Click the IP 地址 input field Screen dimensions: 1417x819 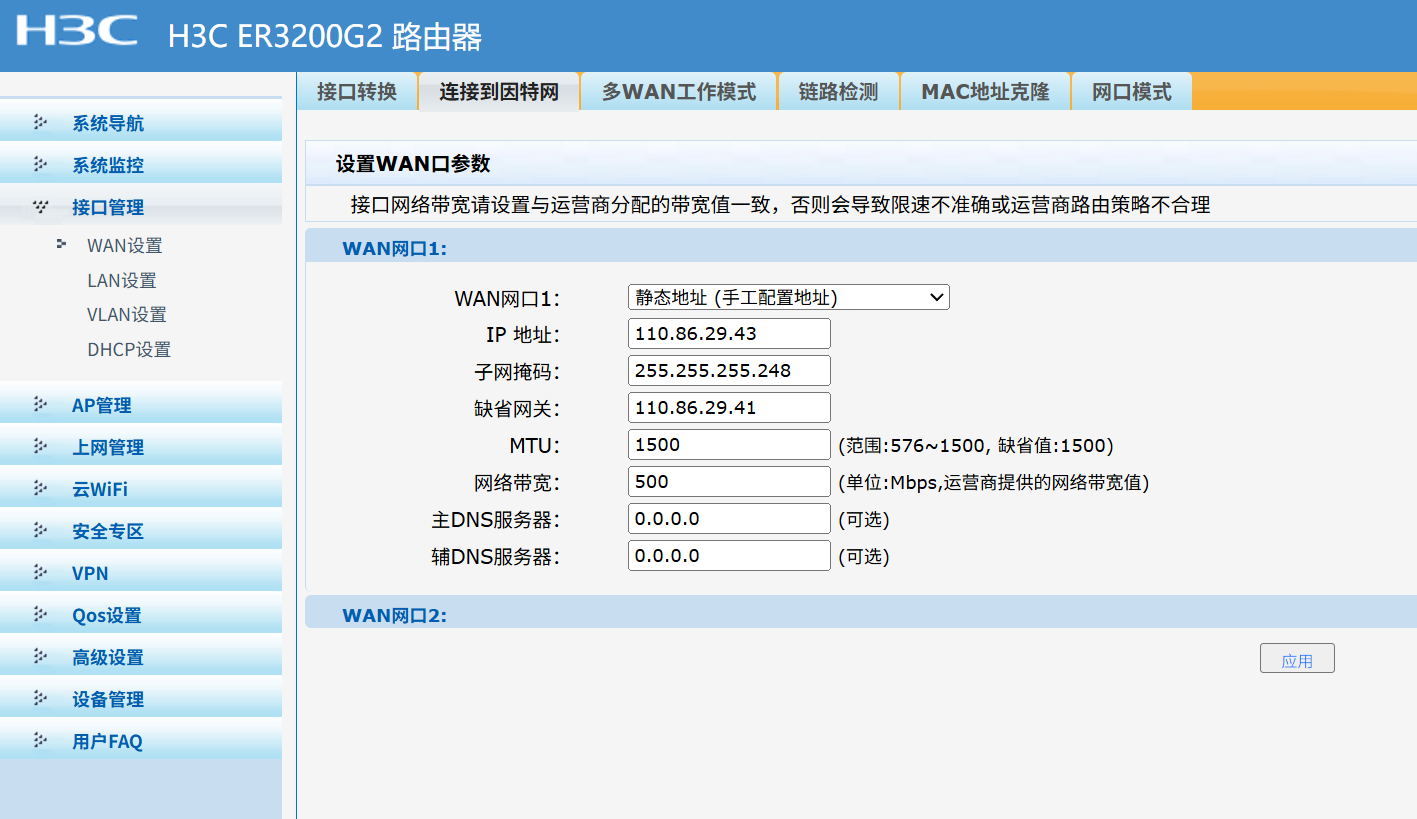pos(729,334)
